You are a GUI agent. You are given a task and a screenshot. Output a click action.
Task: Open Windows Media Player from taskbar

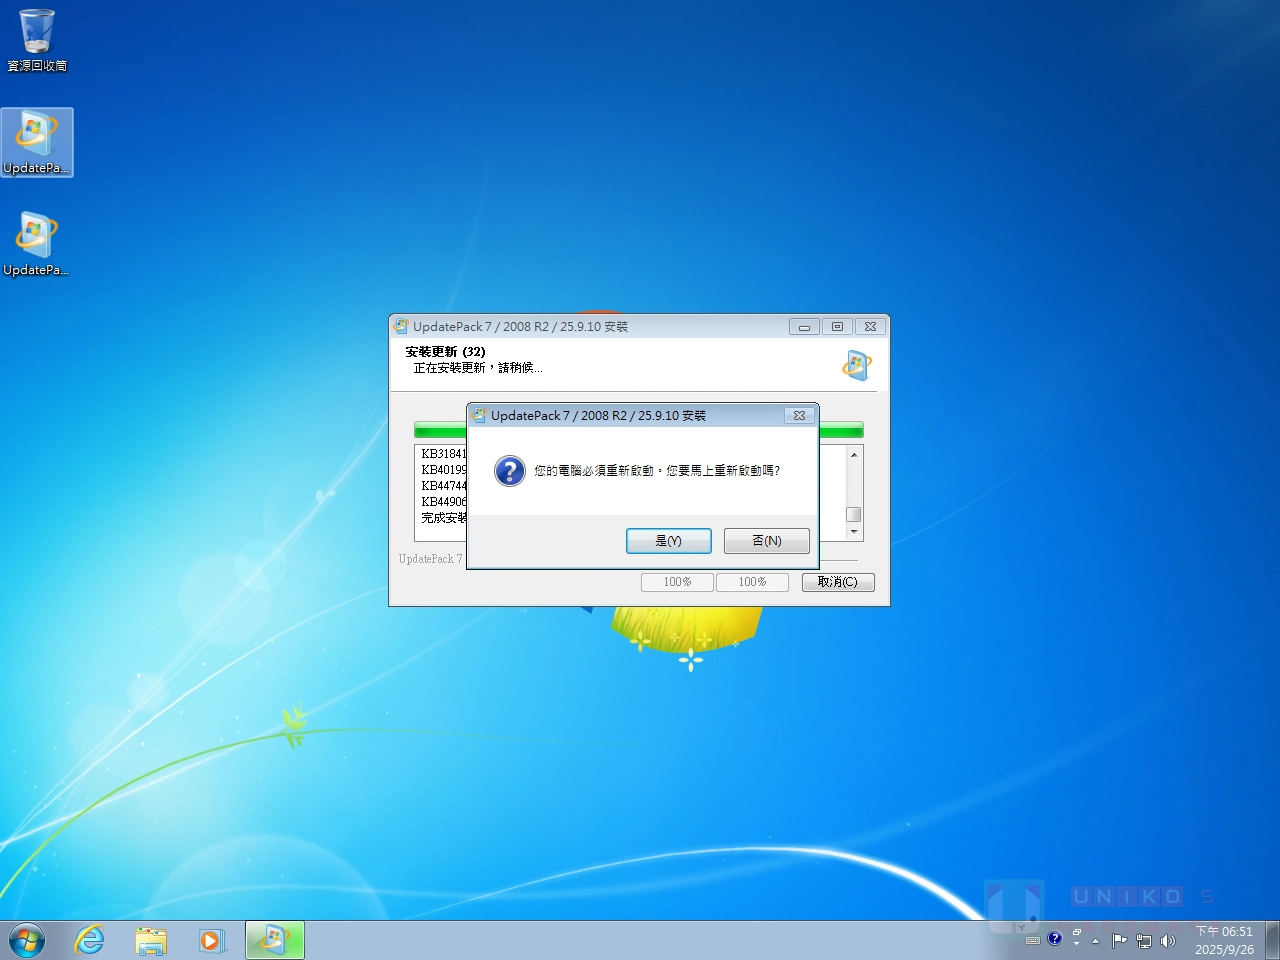(x=211, y=941)
